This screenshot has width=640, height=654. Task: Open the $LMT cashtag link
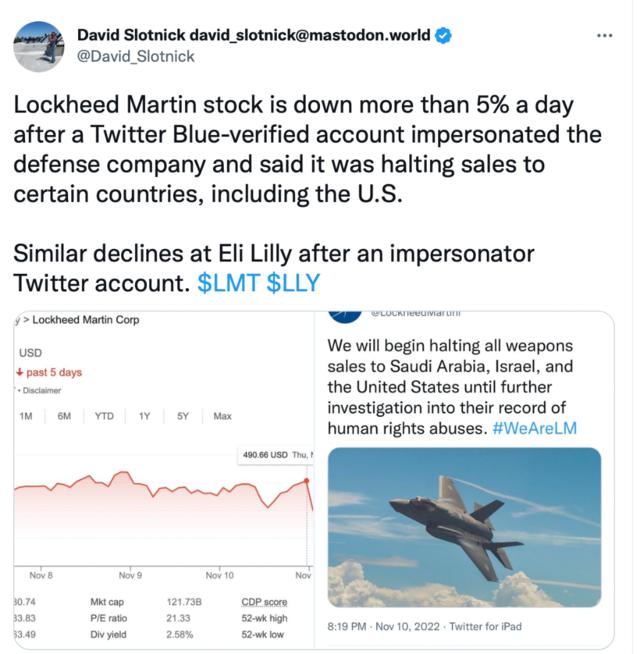point(228,283)
